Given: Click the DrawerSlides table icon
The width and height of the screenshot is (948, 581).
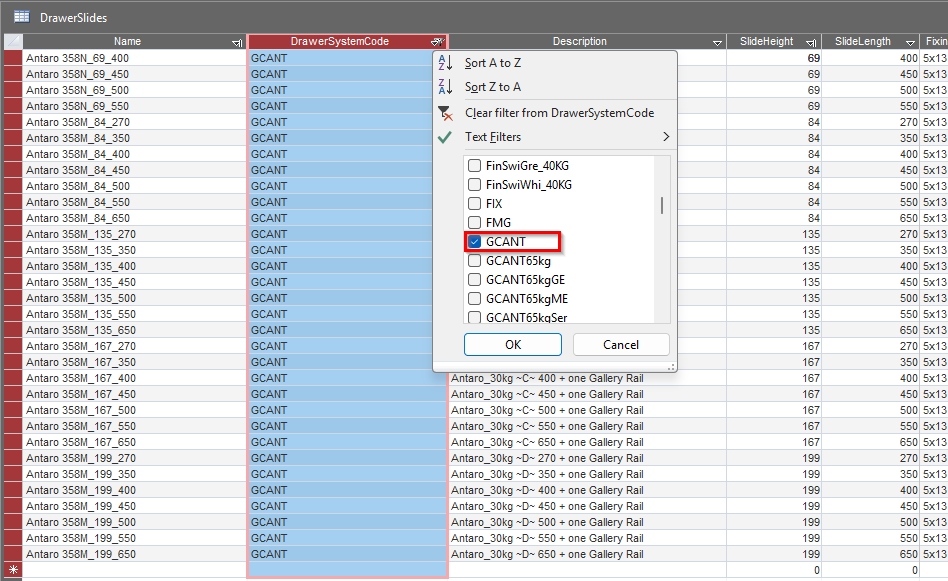Looking at the screenshot, I should pos(22,17).
